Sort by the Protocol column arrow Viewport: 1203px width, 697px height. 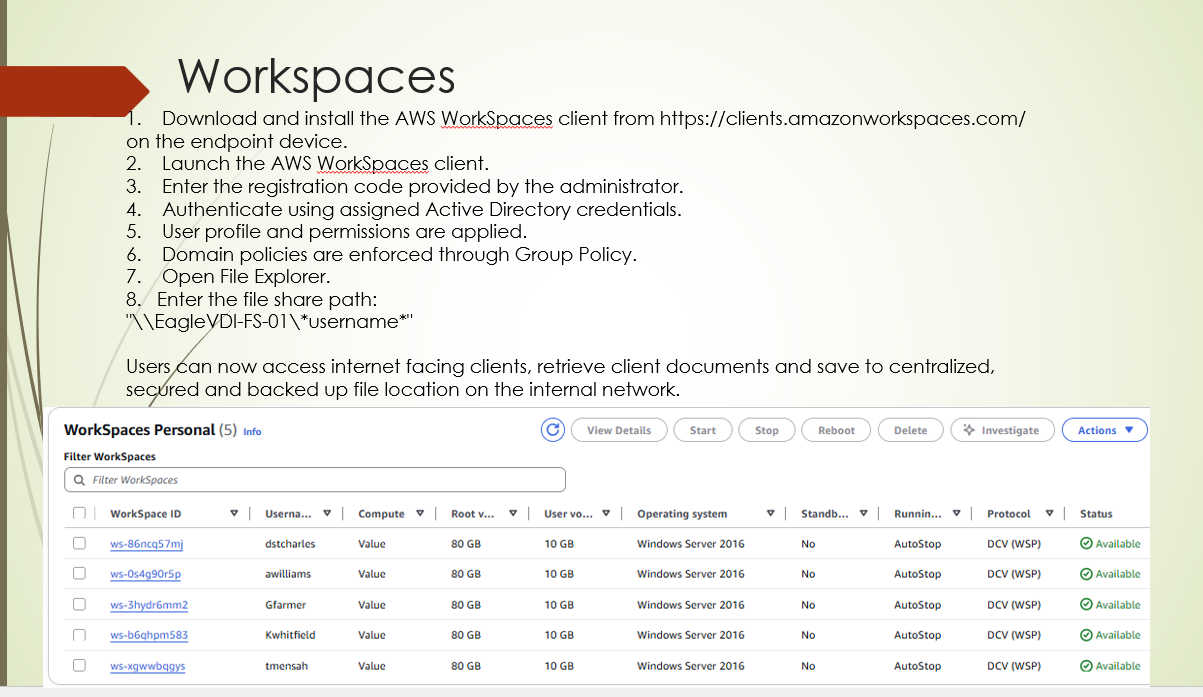pos(1049,514)
